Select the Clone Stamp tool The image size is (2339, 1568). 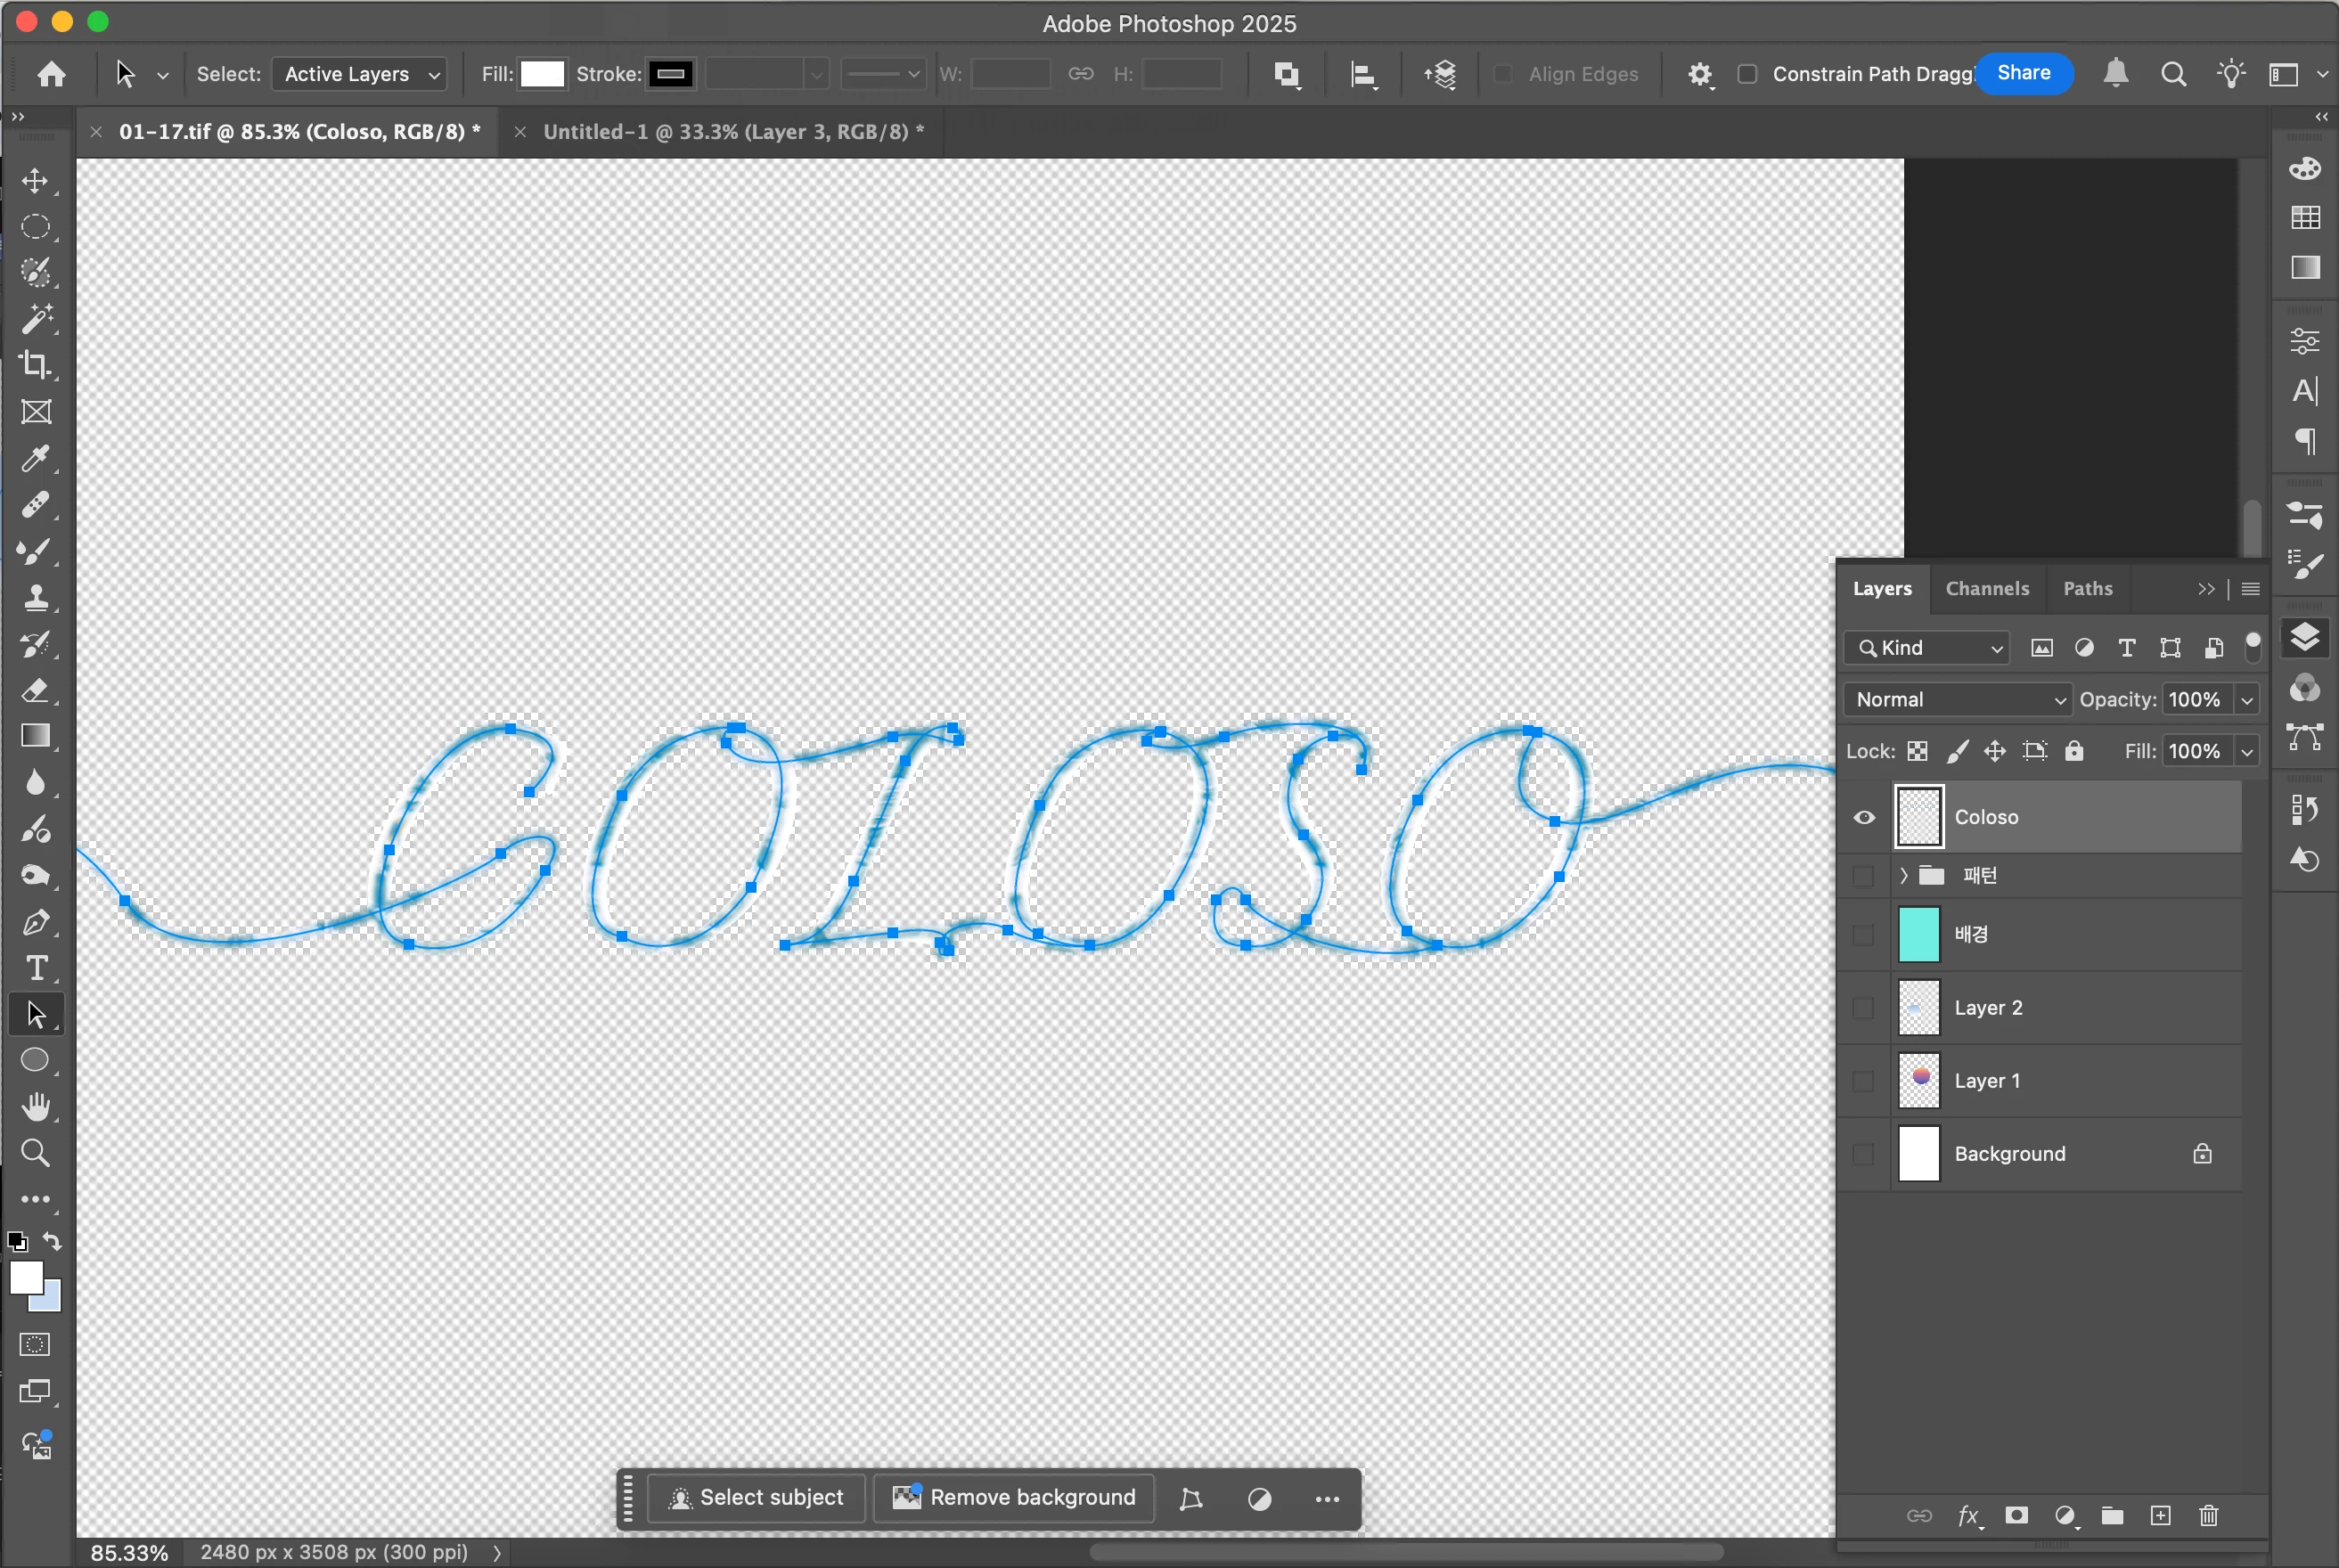coord(36,598)
